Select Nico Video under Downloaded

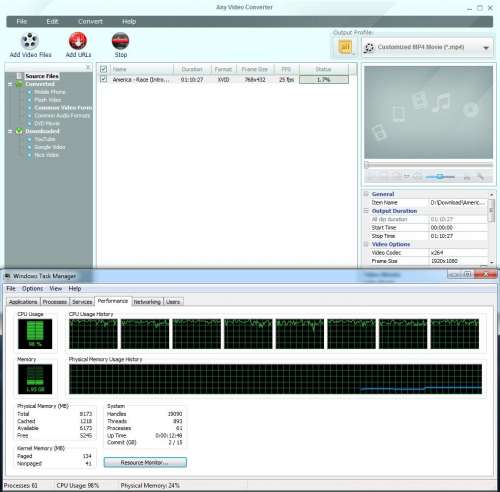[46, 155]
